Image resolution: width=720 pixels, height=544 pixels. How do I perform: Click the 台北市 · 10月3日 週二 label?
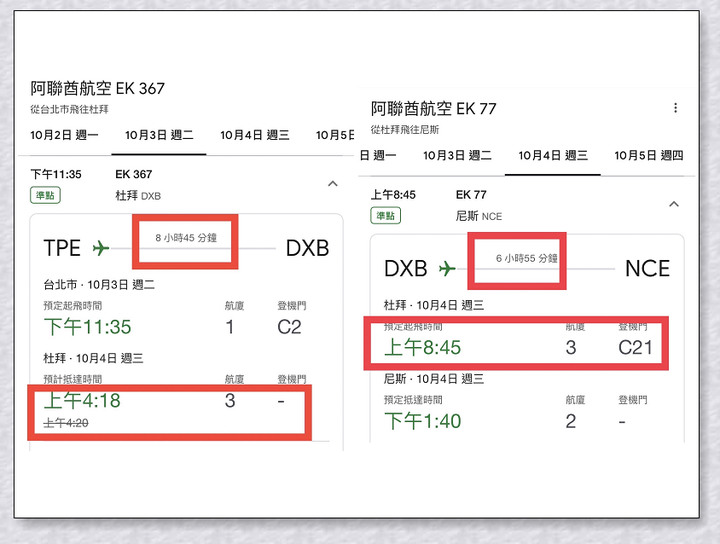99,285
